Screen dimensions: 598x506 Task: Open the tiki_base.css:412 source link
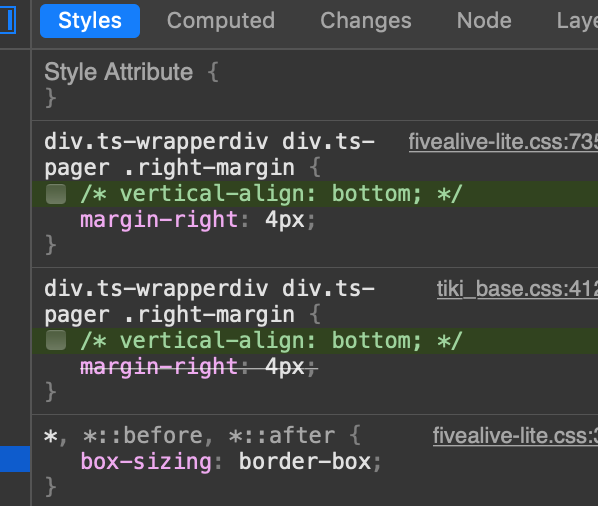517,289
